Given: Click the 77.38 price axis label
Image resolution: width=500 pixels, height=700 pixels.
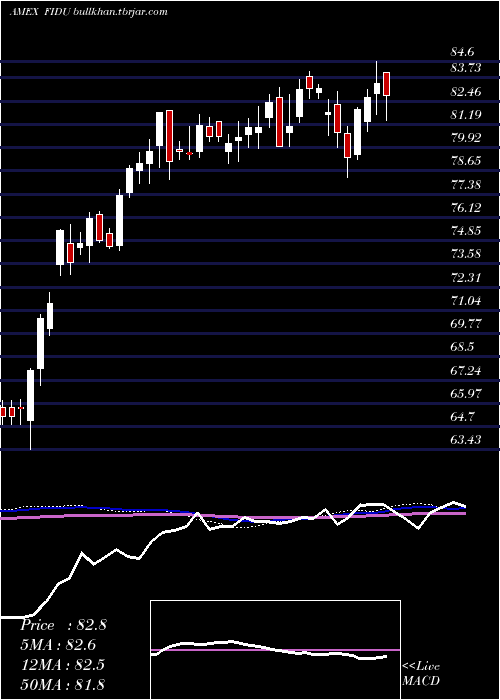Looking at the screenshot, I should click(466, 184).
